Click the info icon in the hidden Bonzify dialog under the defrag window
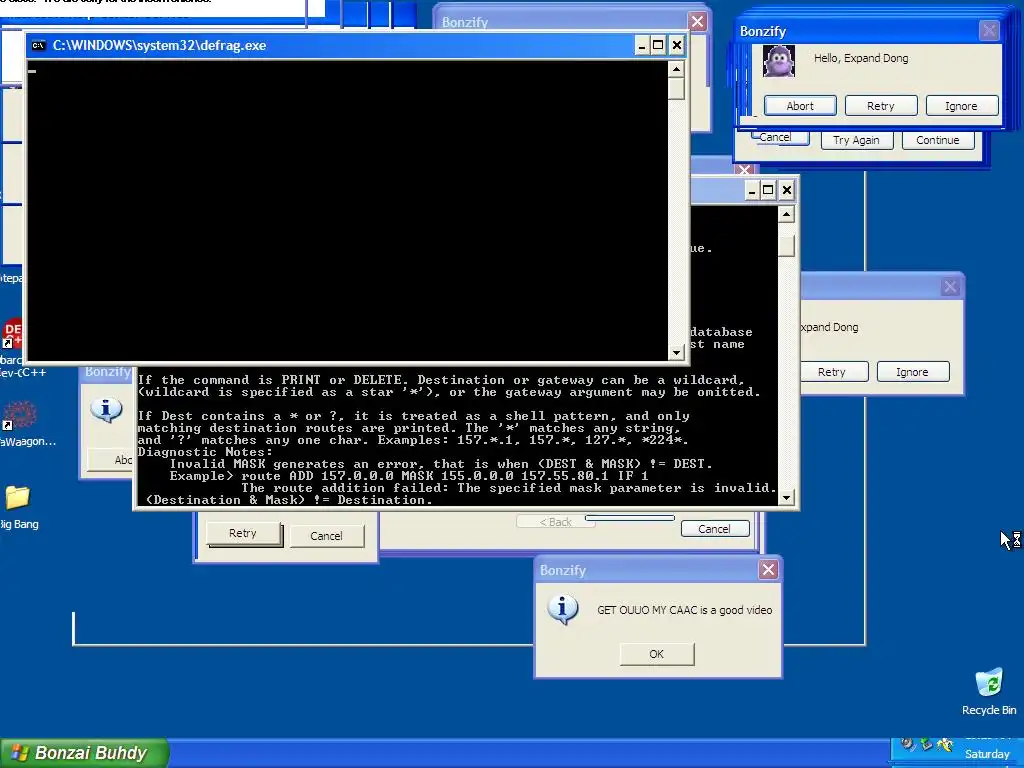The image size is (1024, 768). click(x=106, y=410)
